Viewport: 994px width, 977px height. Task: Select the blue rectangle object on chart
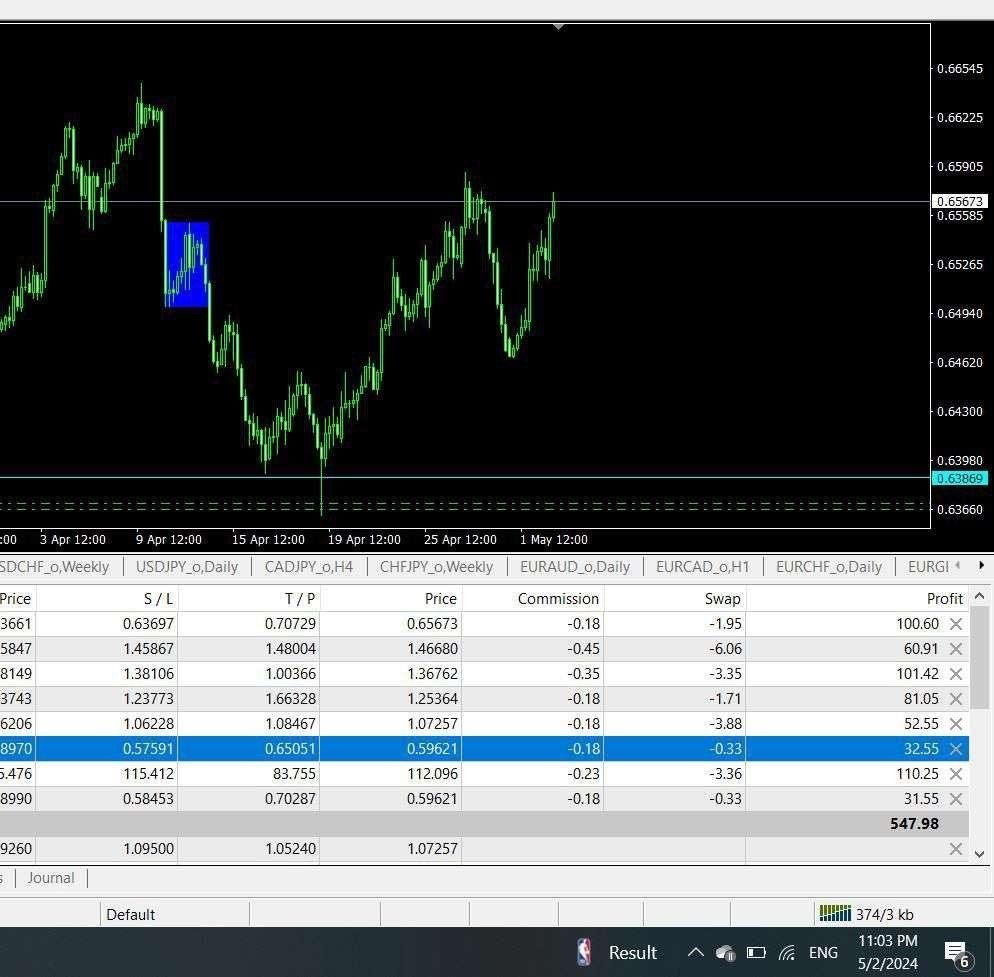click(188, 264)
